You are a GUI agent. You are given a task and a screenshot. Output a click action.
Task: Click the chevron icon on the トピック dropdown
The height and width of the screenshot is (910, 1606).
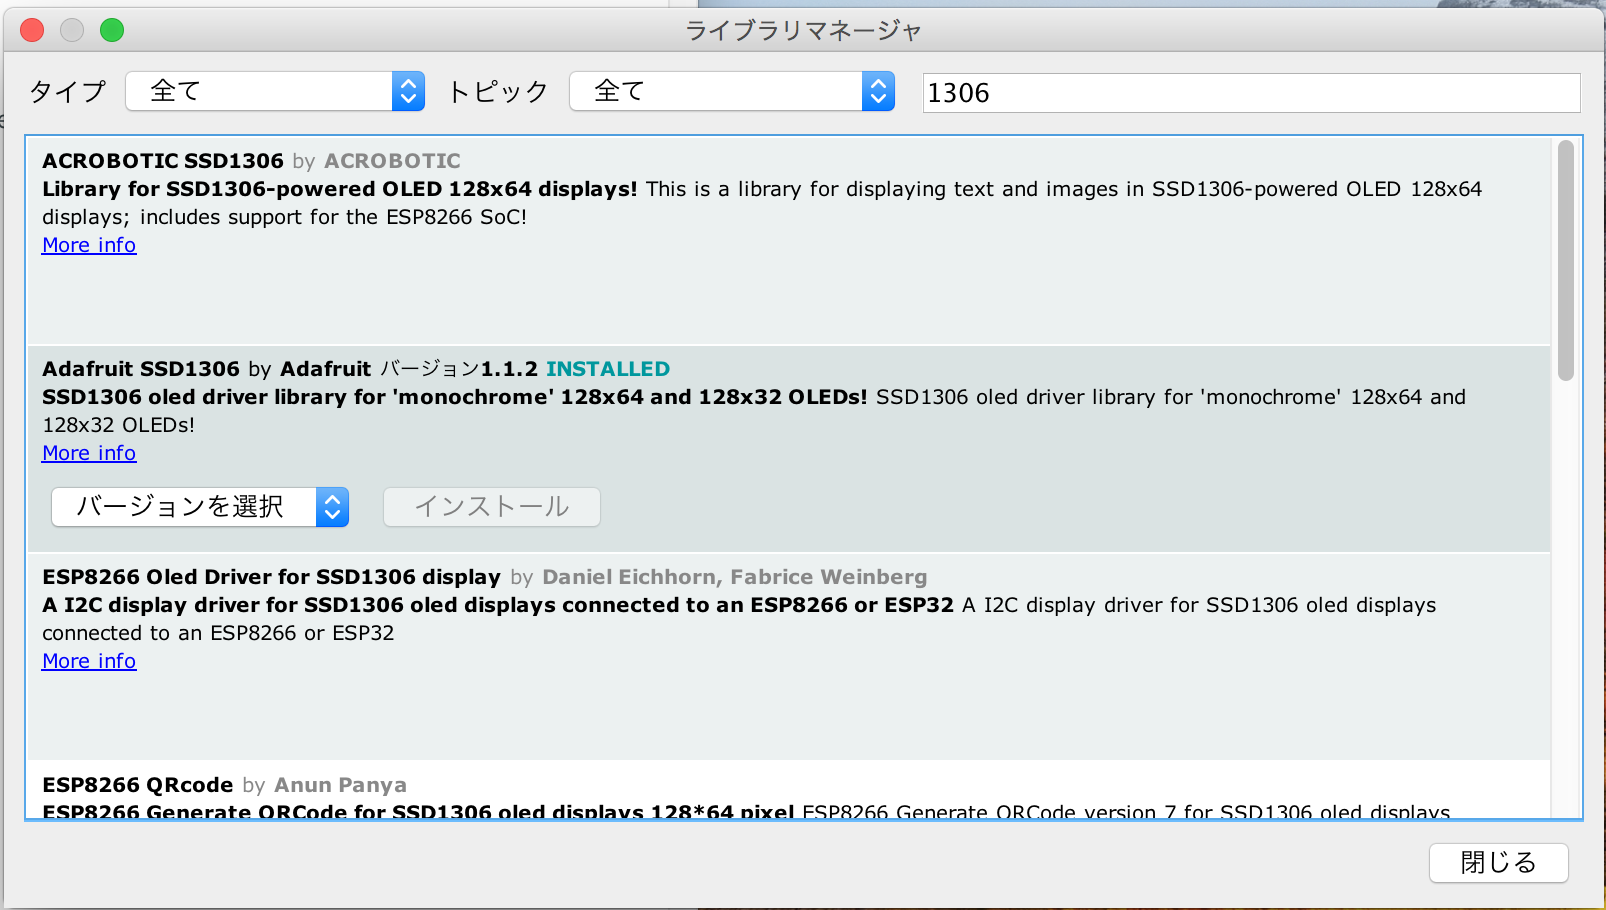[877, 91]
